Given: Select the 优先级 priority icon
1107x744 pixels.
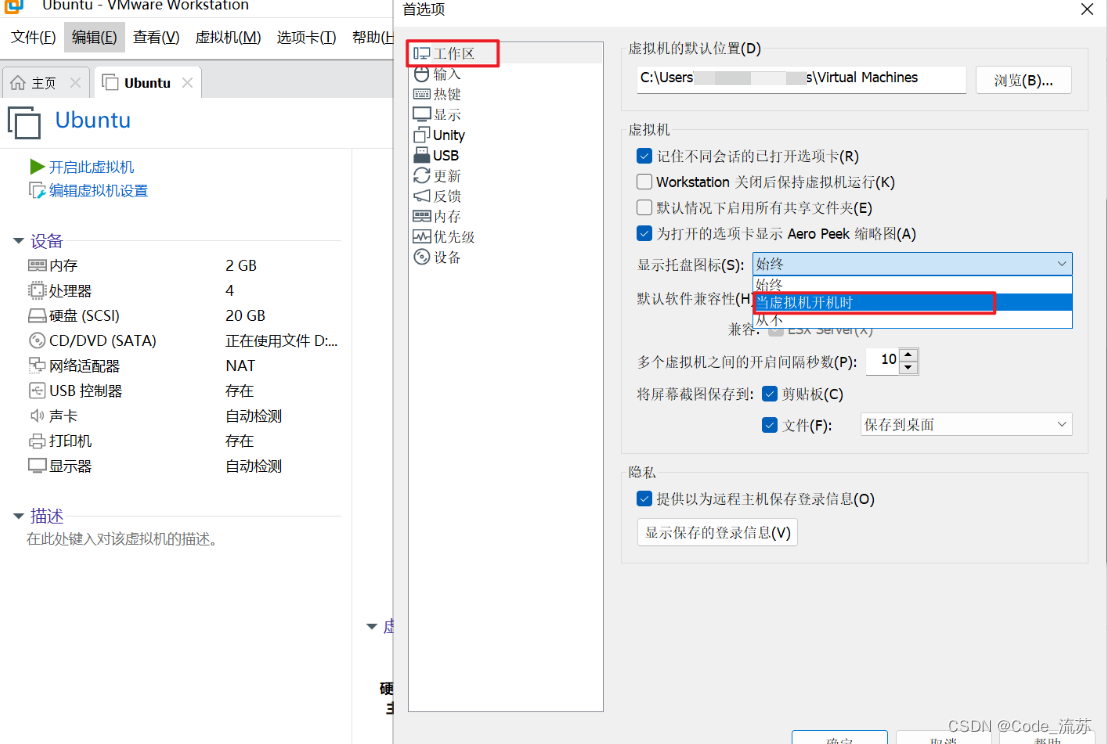Looking at the screenshot, I should click(x=421, y=236).
